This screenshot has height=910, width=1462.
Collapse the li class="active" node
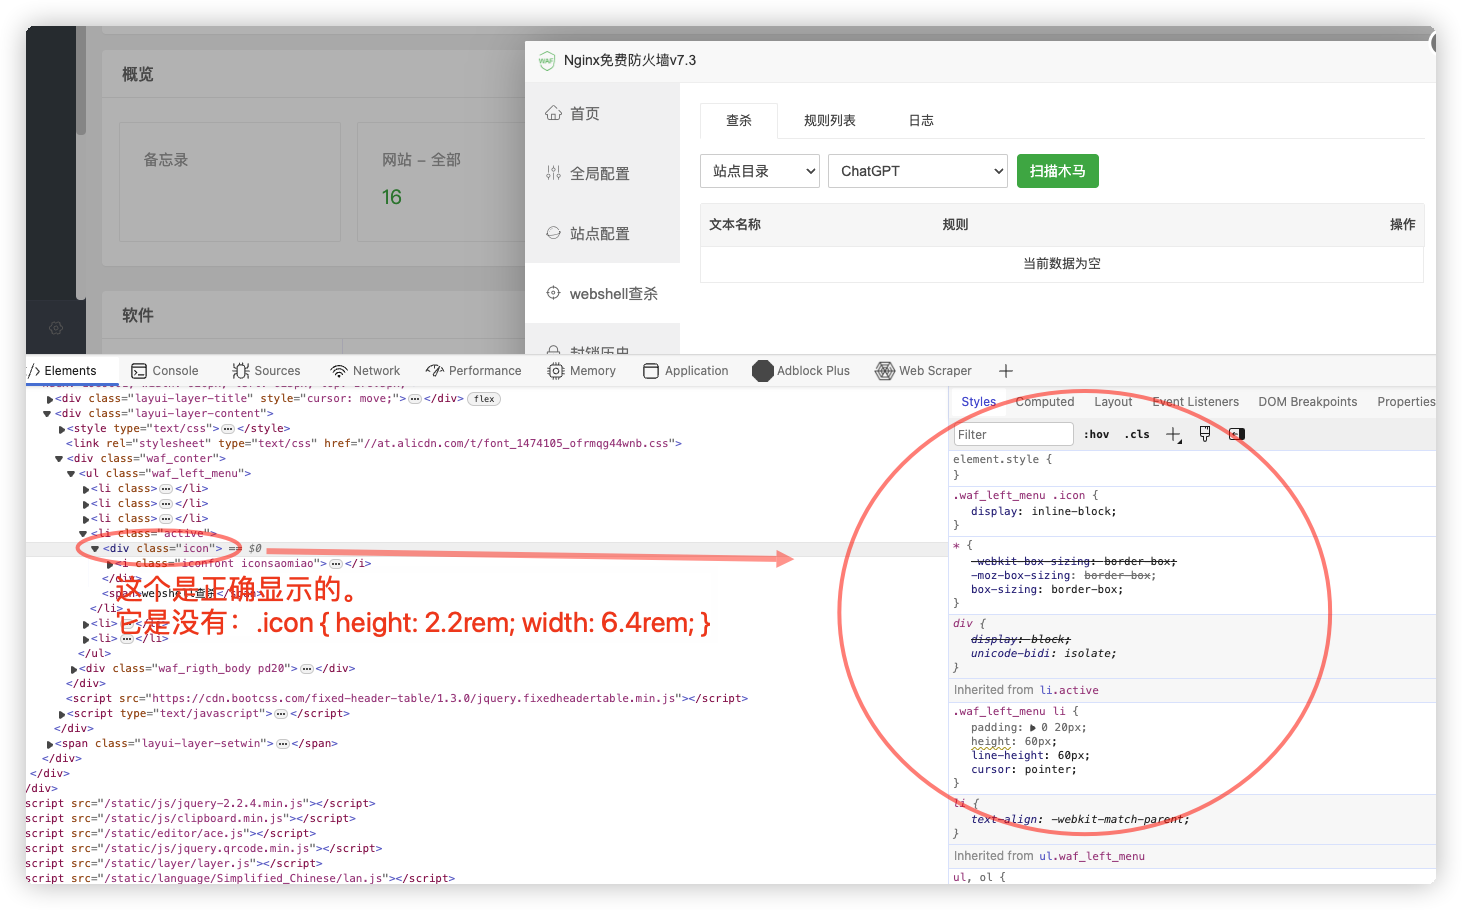click(83, 534)
